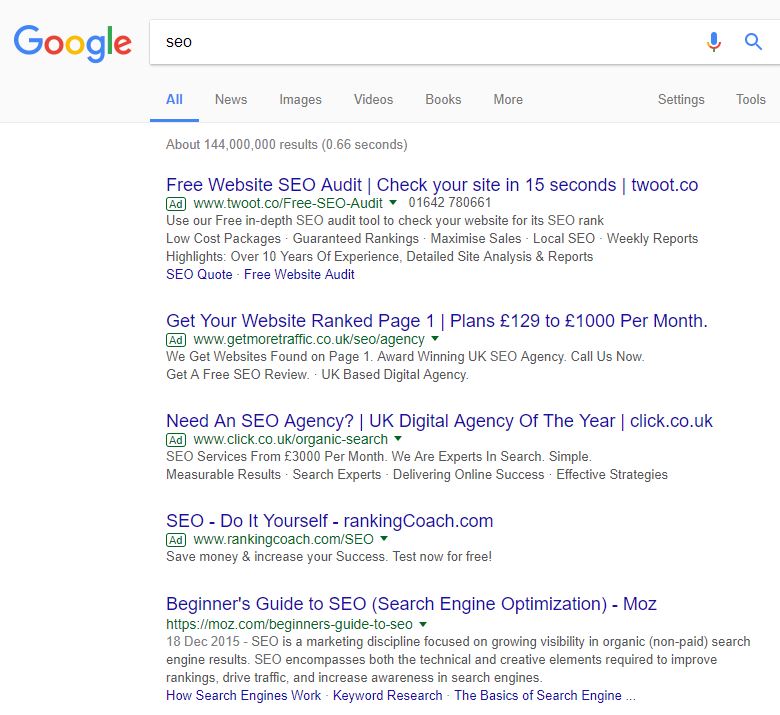This screenshot has width=780, height=715.
Task: Expand dropdown arrow next to twoot.co URL
Action: [x=393, y=202]
